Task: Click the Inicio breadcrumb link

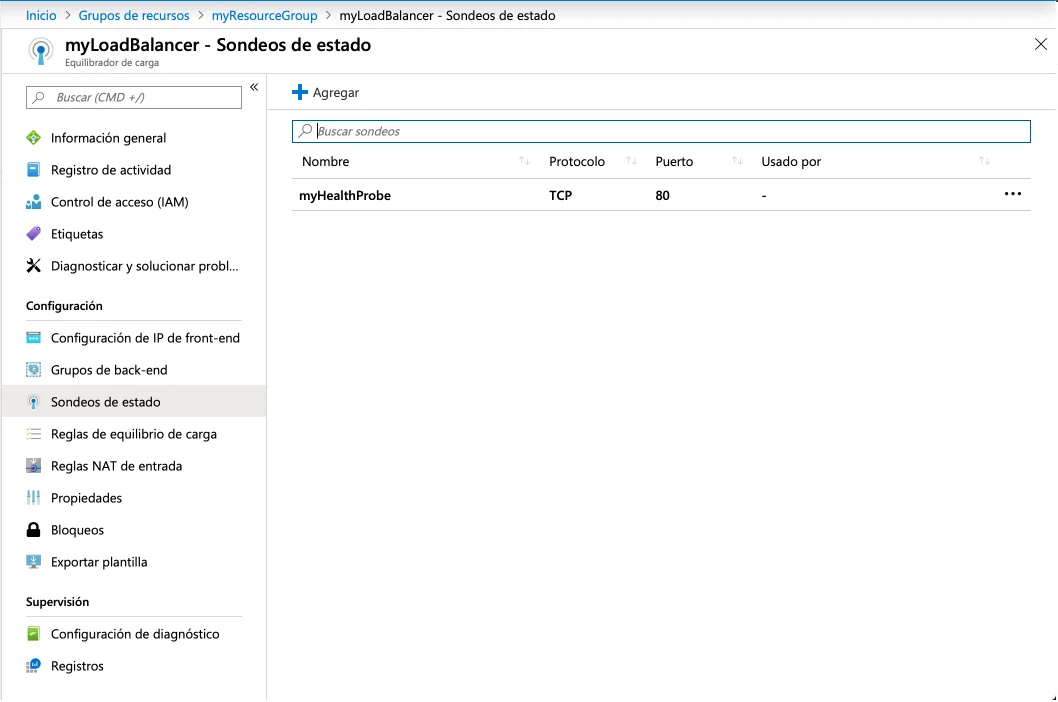Action: coord(41,16)
